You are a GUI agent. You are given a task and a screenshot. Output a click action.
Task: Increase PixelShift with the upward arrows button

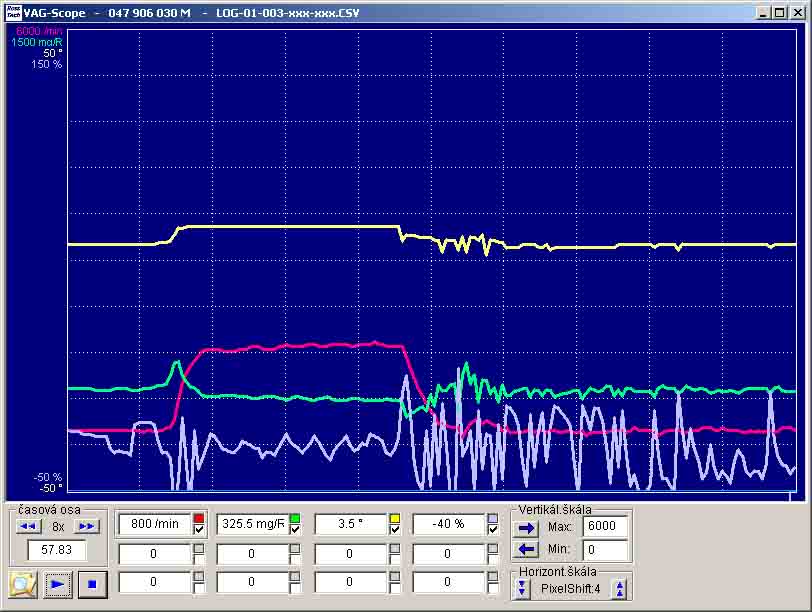pyautogui.click(x=619, y=589)
